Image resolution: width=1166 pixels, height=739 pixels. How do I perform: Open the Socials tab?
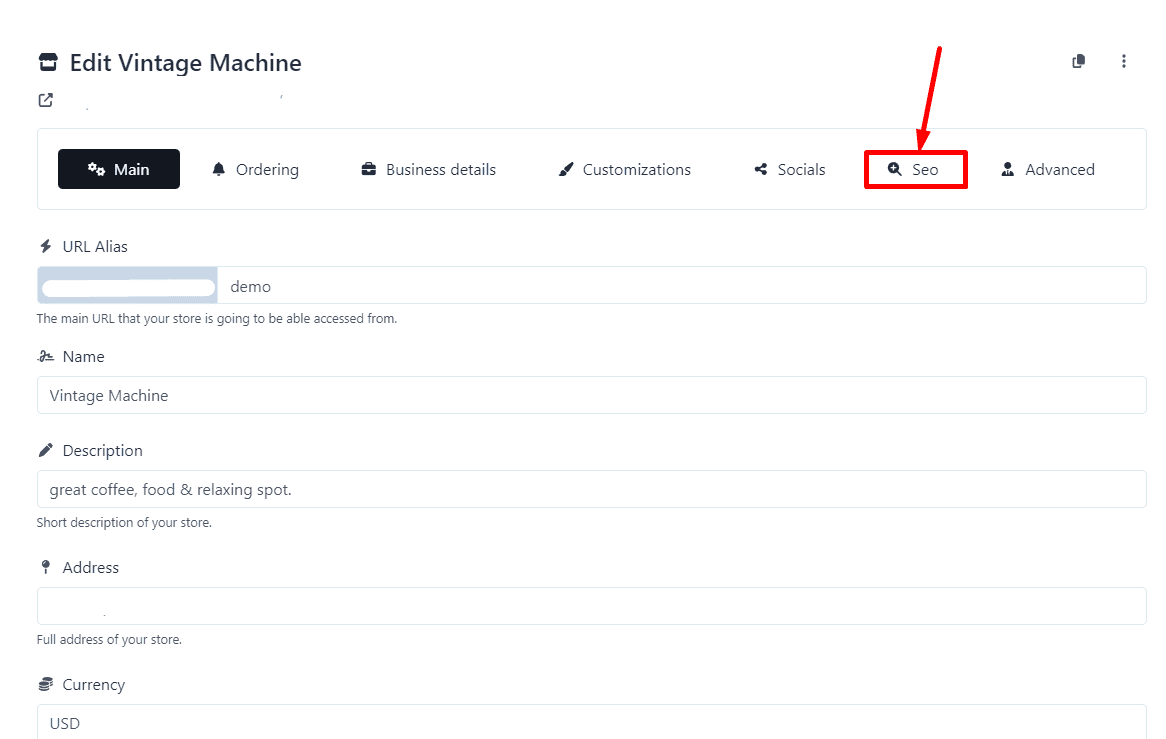[x=790, y=170]
